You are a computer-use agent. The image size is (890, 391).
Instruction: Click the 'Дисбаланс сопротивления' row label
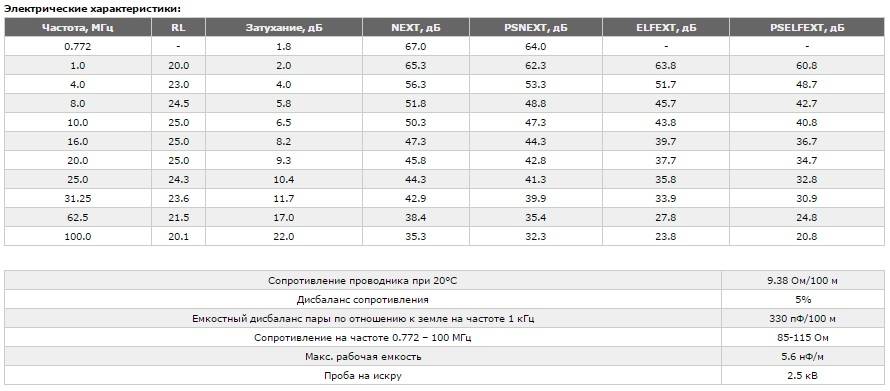[x=363, y=299]
